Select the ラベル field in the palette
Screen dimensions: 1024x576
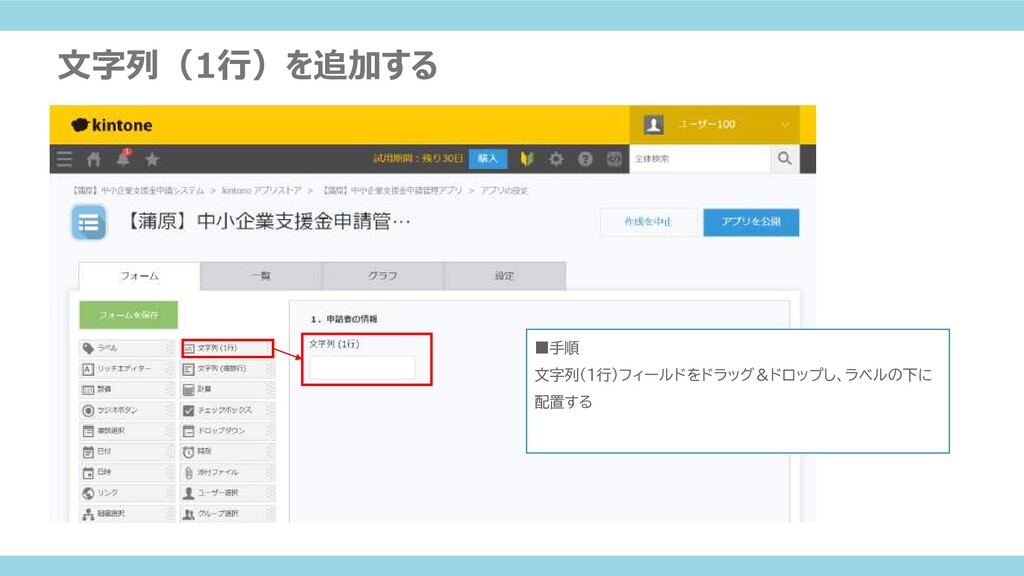(x=127, y=348)
